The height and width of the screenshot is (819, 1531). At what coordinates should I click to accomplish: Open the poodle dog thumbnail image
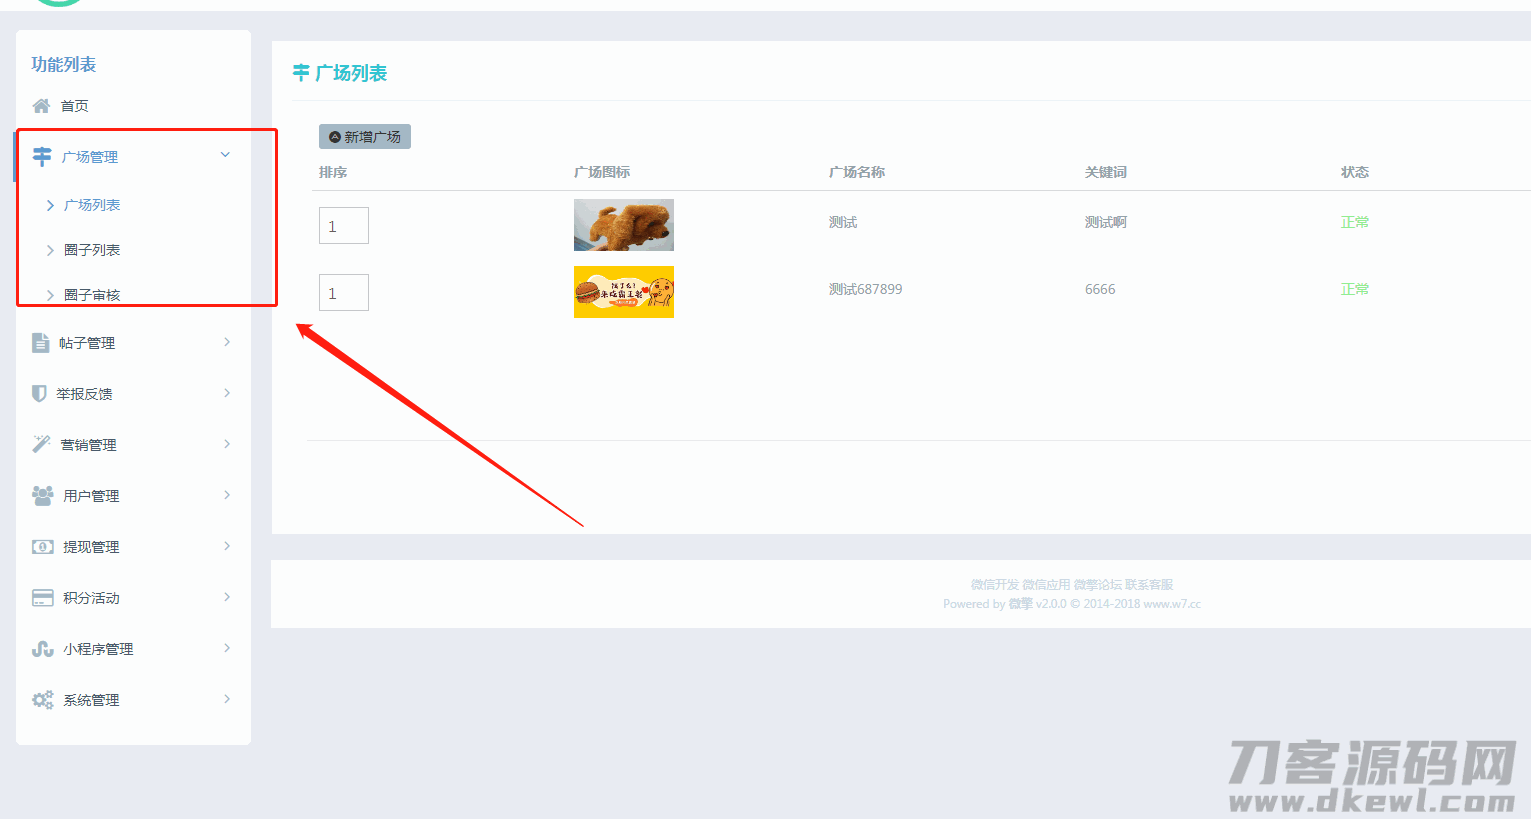(623, 225)
